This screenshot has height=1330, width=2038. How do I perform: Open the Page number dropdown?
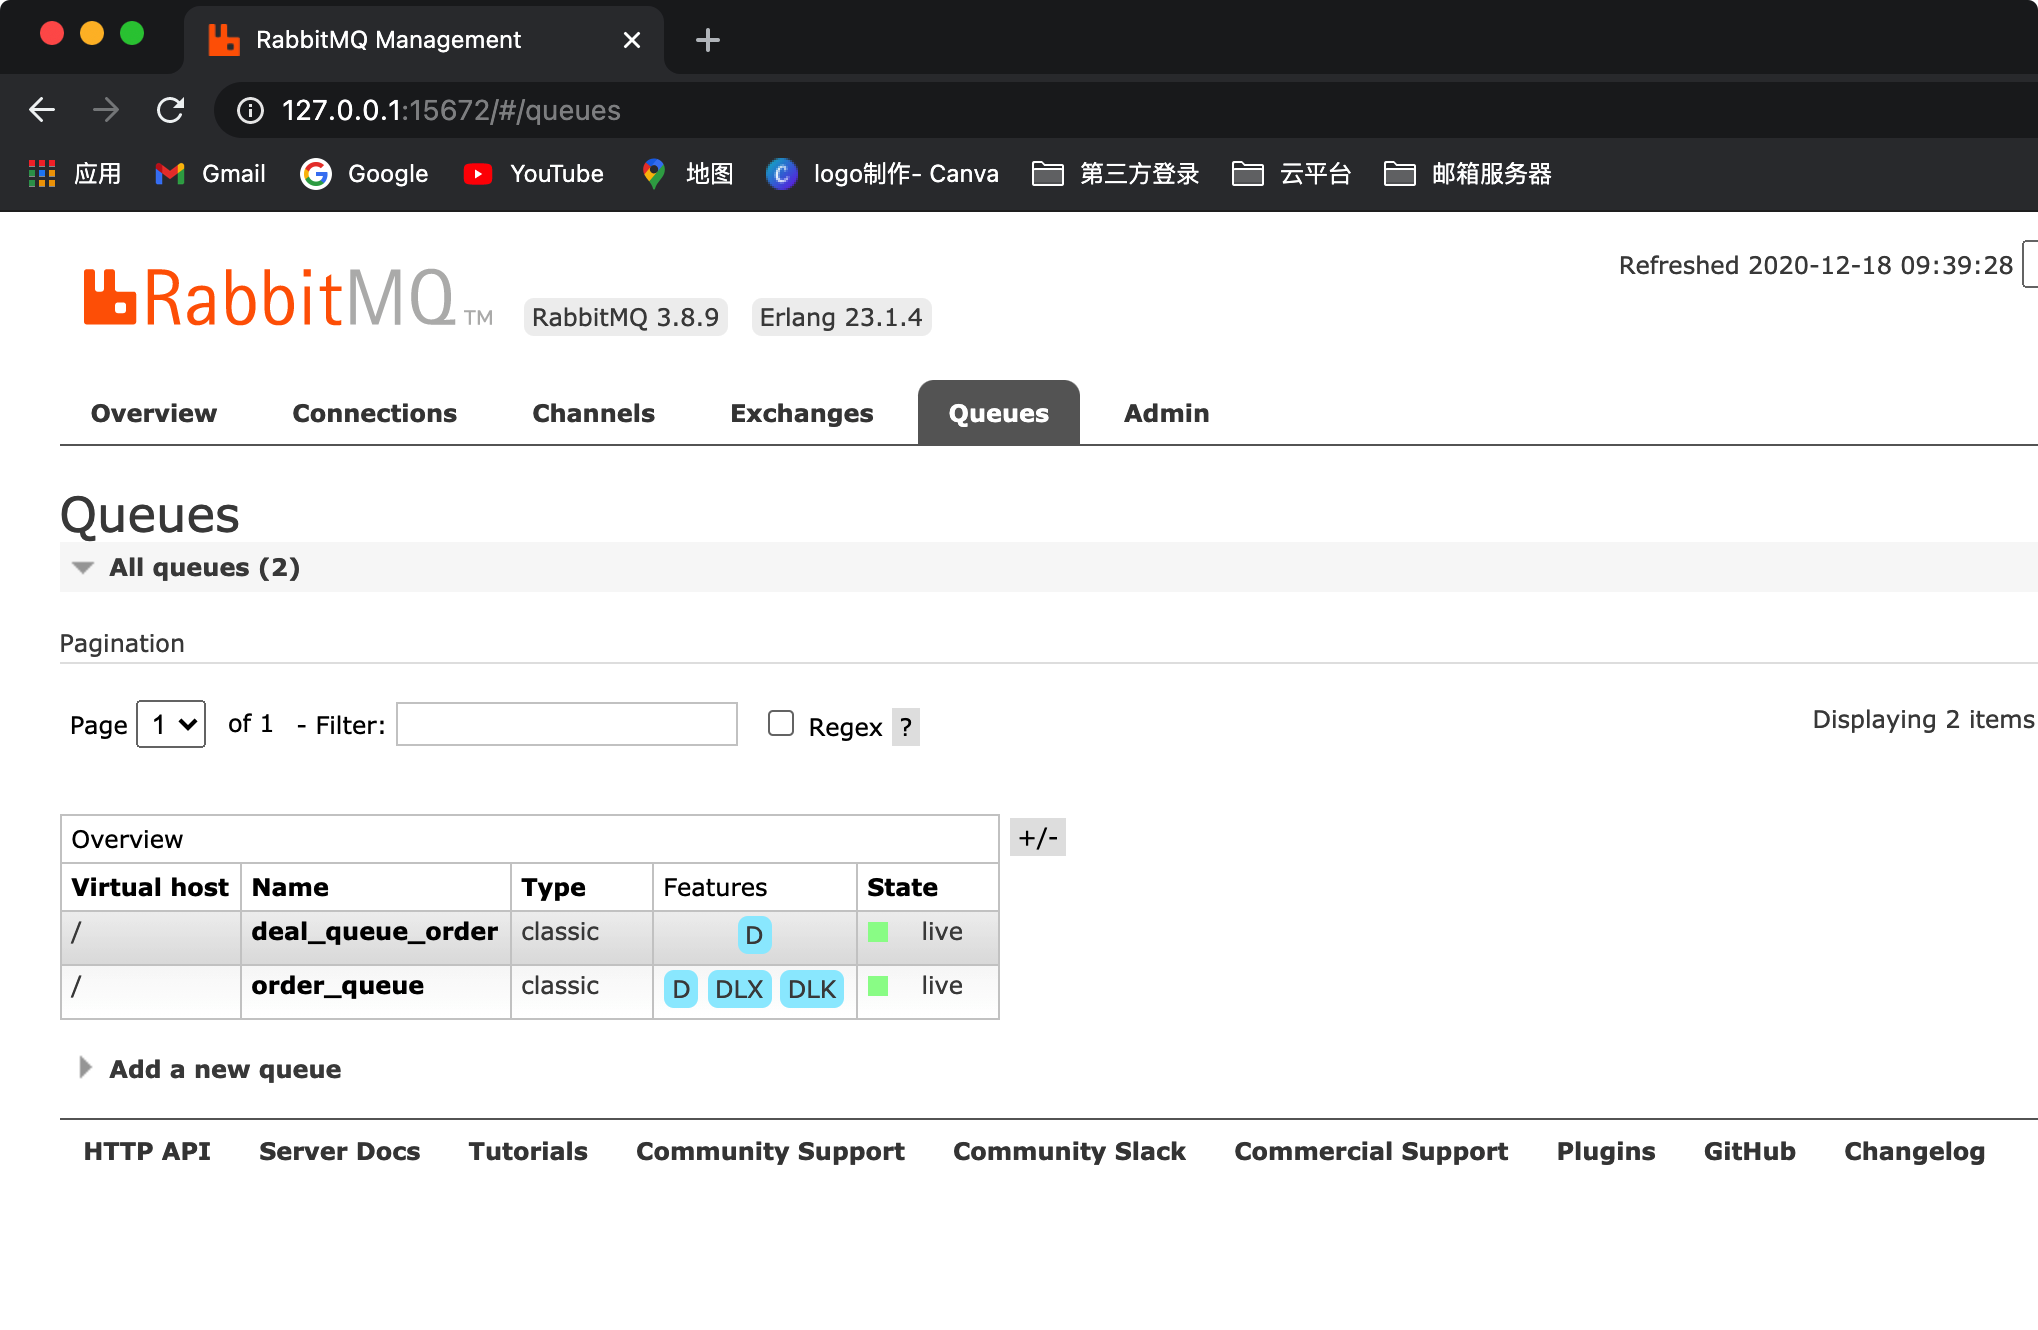[x=171, y=724]
